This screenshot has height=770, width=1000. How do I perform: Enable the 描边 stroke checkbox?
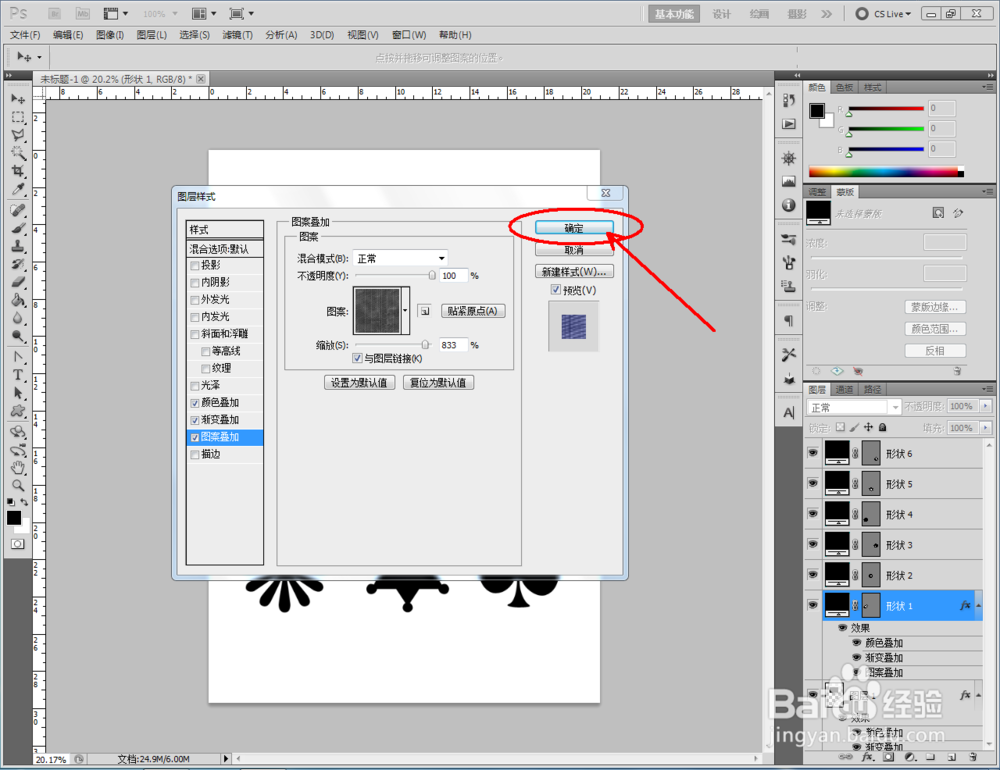coord(195,455)
